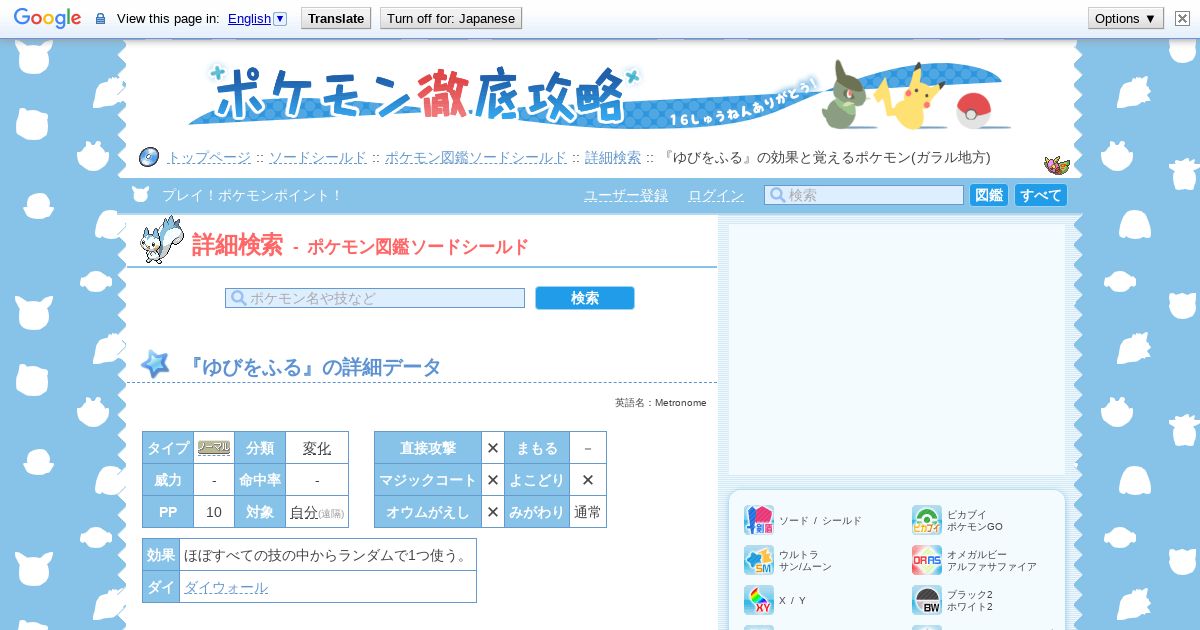The height and width of the screenshot is (630, 1200).
Task: Click the ポケモン徹底攻略 site logo banner
Action: coord(600,95)
